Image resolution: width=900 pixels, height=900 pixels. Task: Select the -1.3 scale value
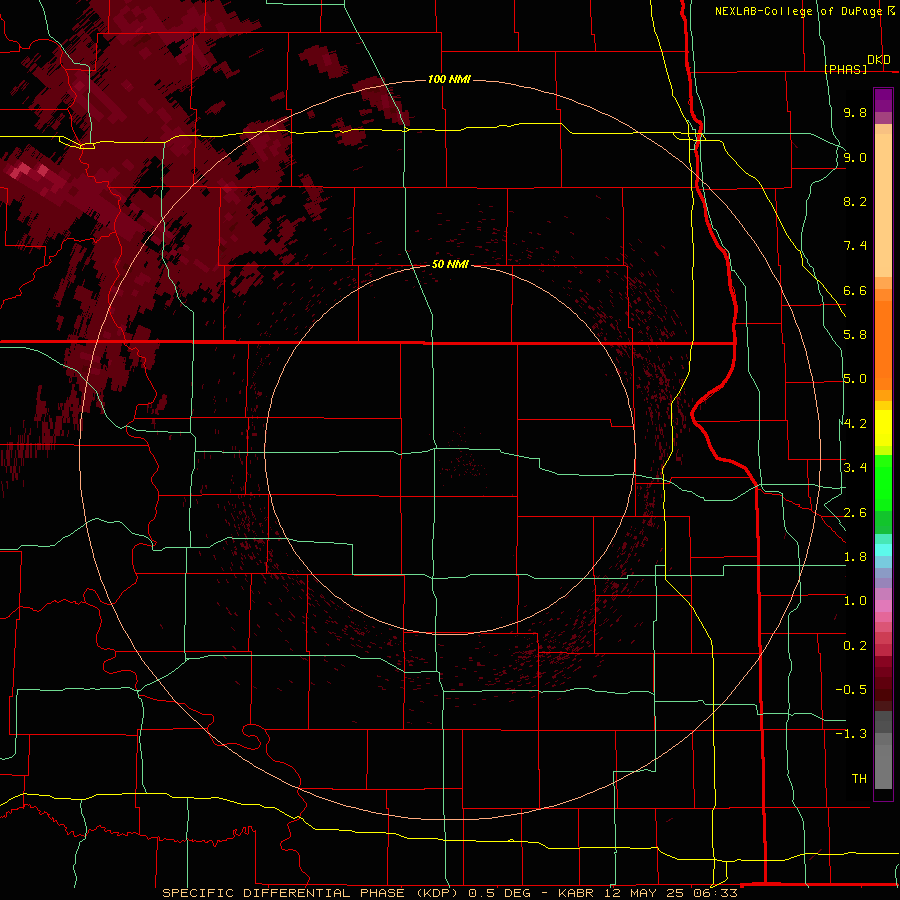[851, 734]
